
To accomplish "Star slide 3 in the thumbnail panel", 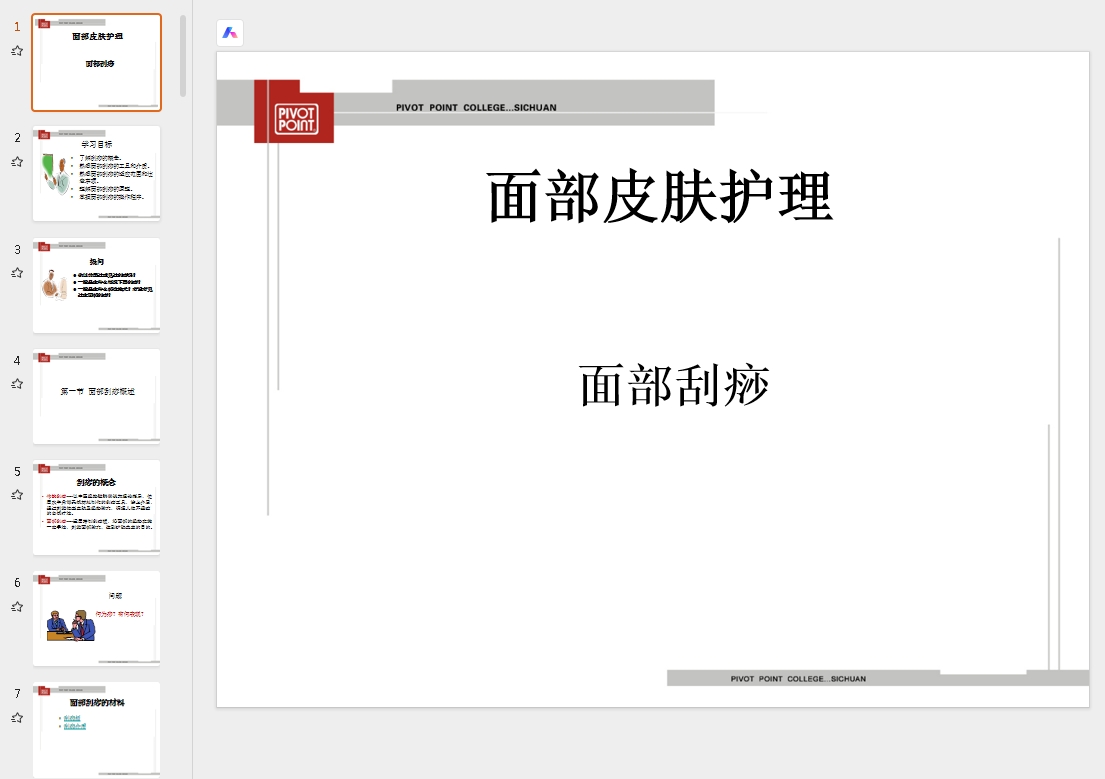I will [17, 273].
